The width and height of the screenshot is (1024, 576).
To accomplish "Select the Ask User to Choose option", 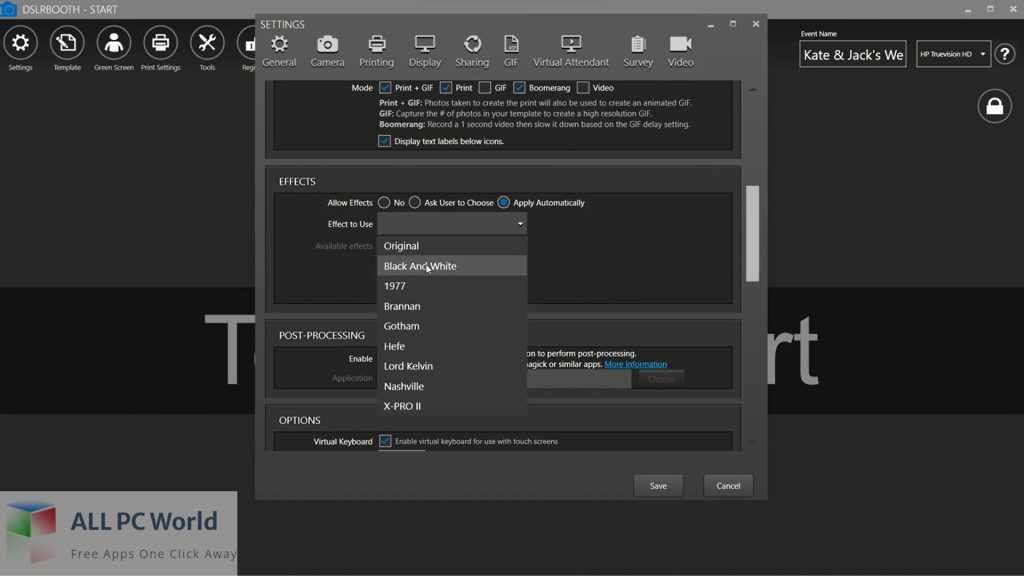I will [x=415, y=203].
